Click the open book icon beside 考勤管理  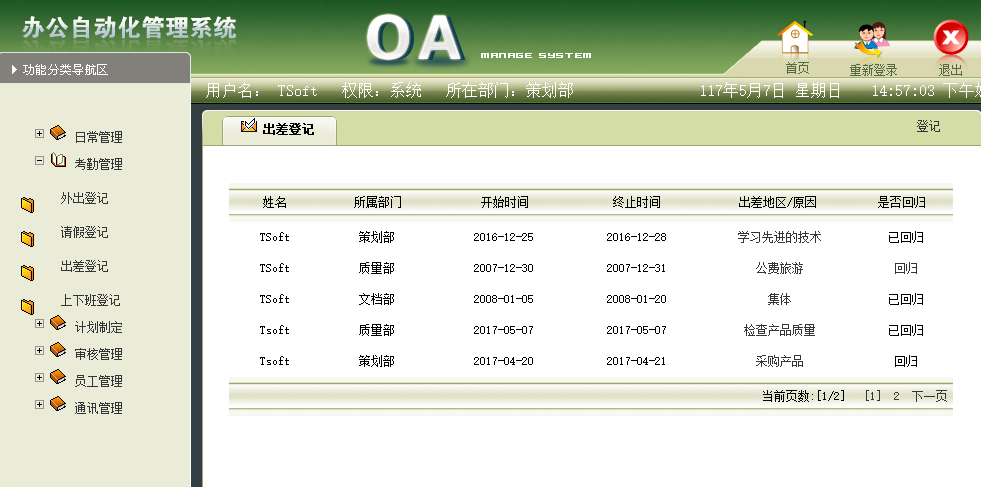tap(58, 160)
